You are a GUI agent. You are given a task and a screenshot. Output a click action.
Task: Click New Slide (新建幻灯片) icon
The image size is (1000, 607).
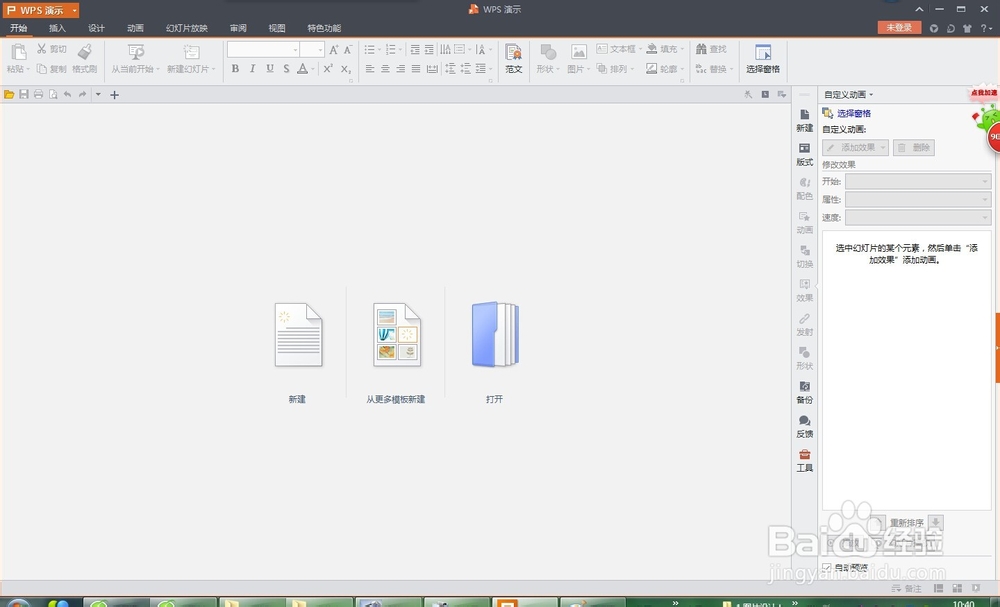(x=191, y=52)
